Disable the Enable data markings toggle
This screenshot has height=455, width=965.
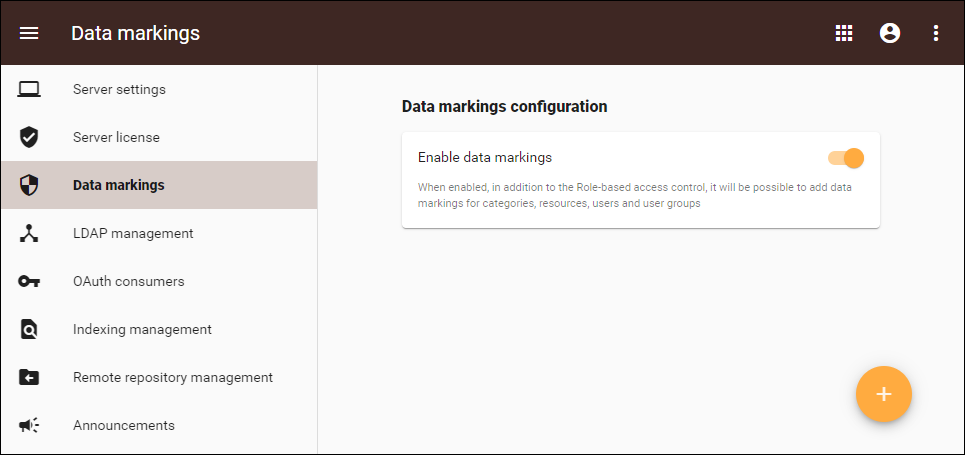coord(846,158)
